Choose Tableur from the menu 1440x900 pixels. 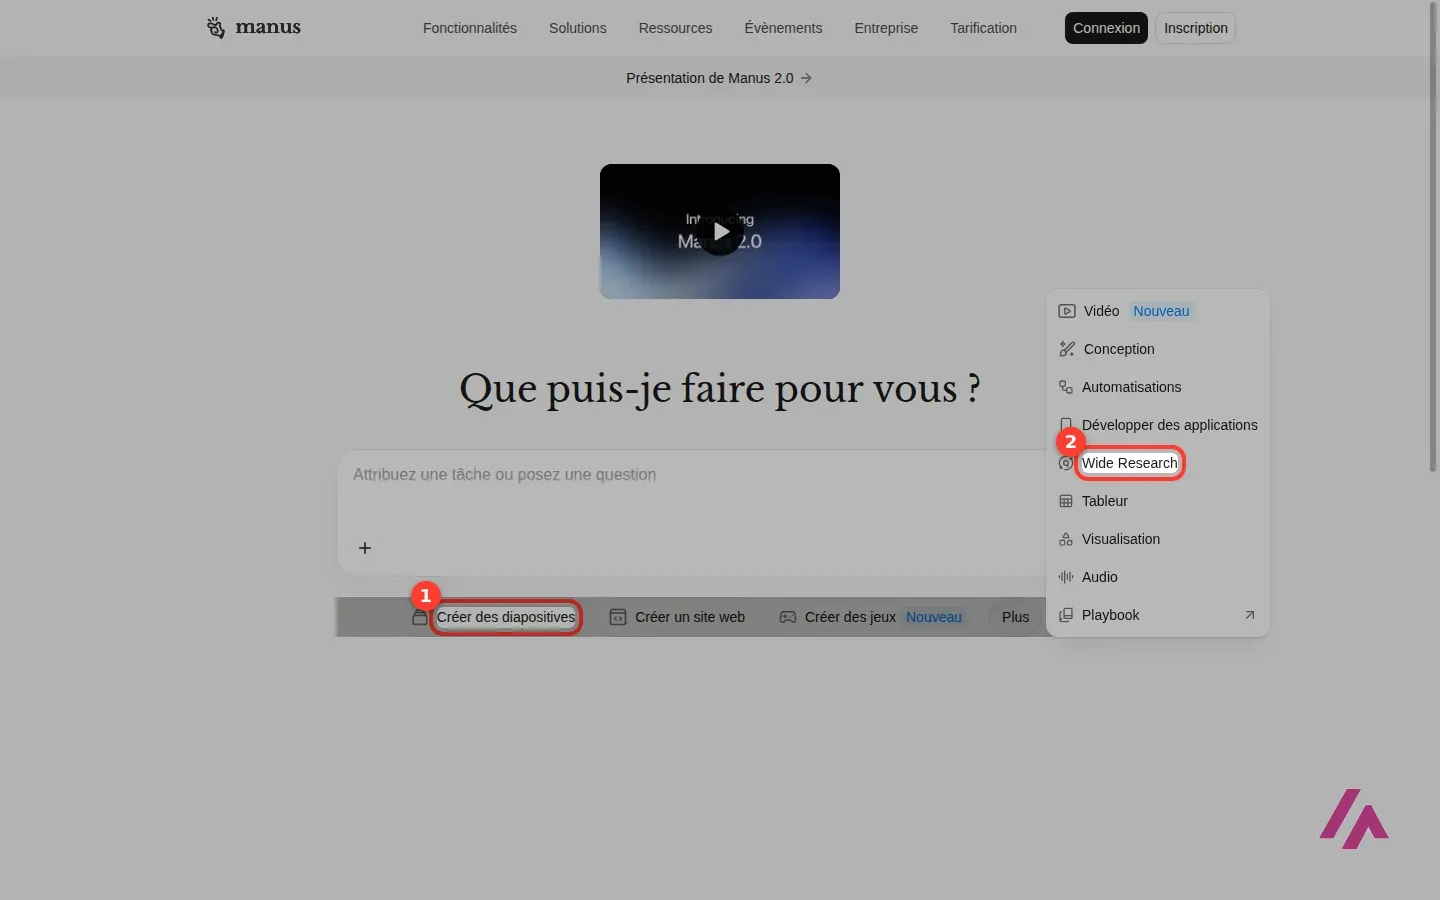click(1158, 501)
